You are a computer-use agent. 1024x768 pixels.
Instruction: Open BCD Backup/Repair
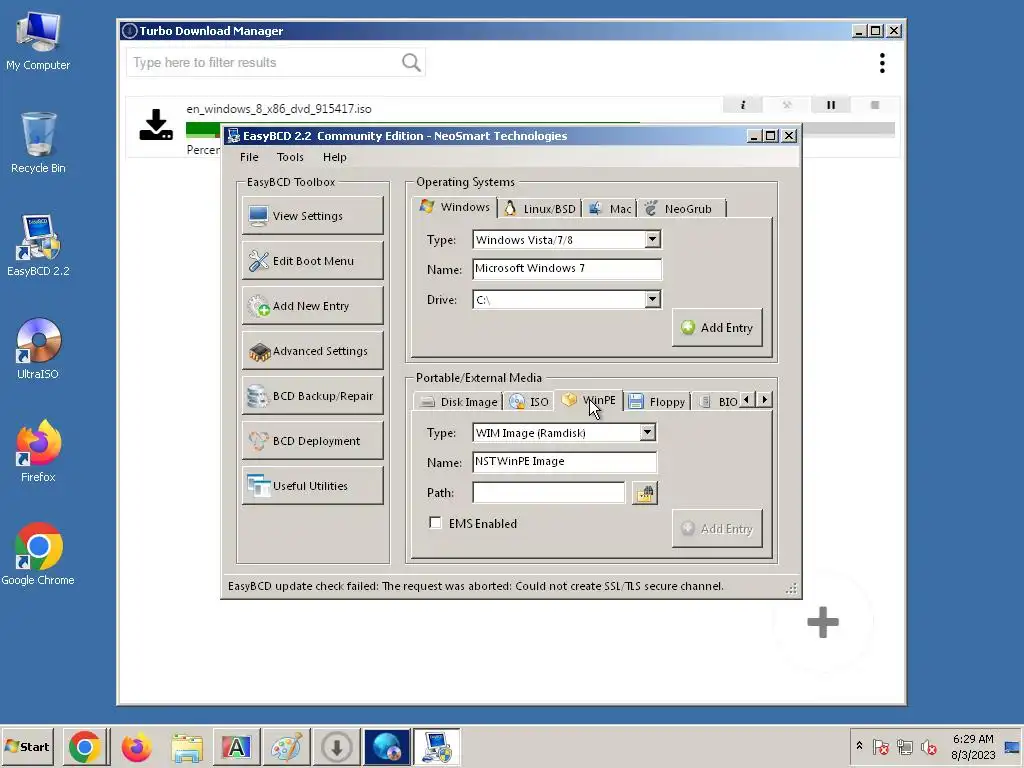point(313,396)
